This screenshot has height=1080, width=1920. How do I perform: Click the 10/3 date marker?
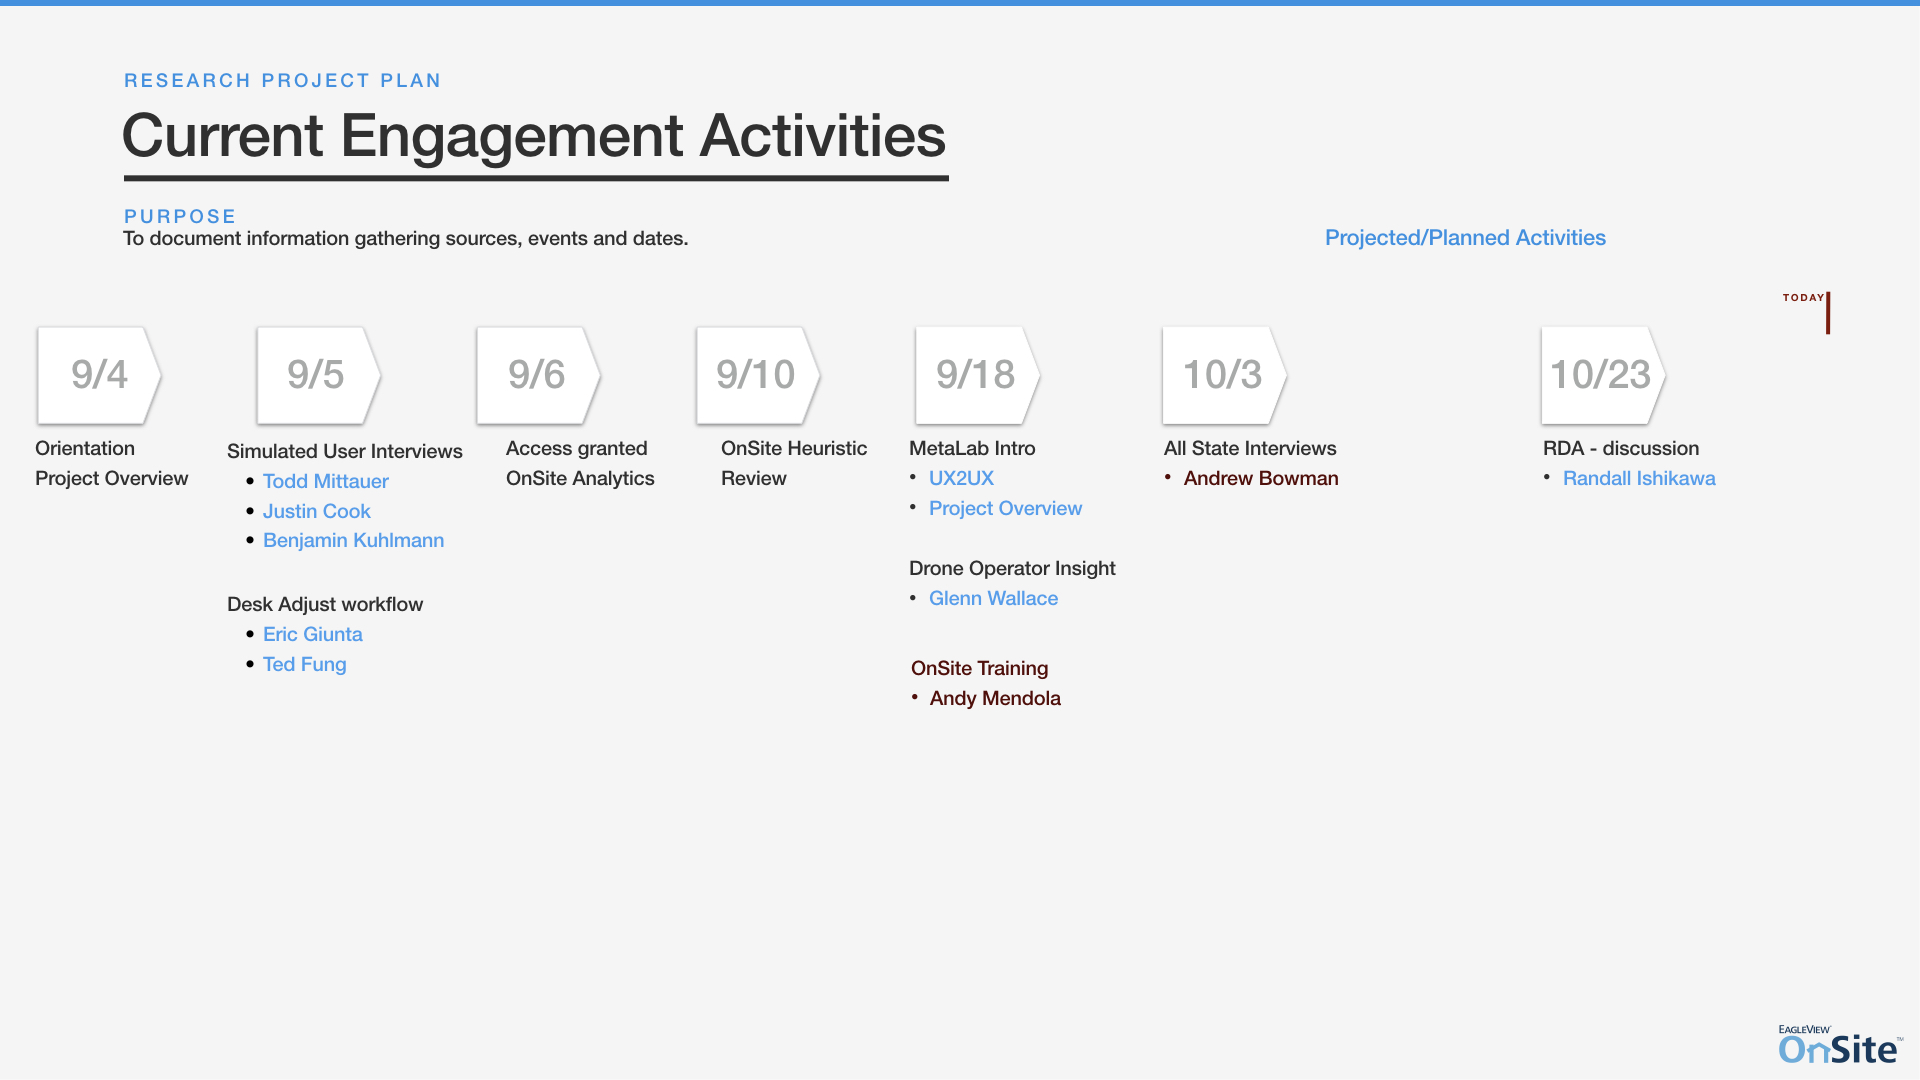pos(1224,375)
